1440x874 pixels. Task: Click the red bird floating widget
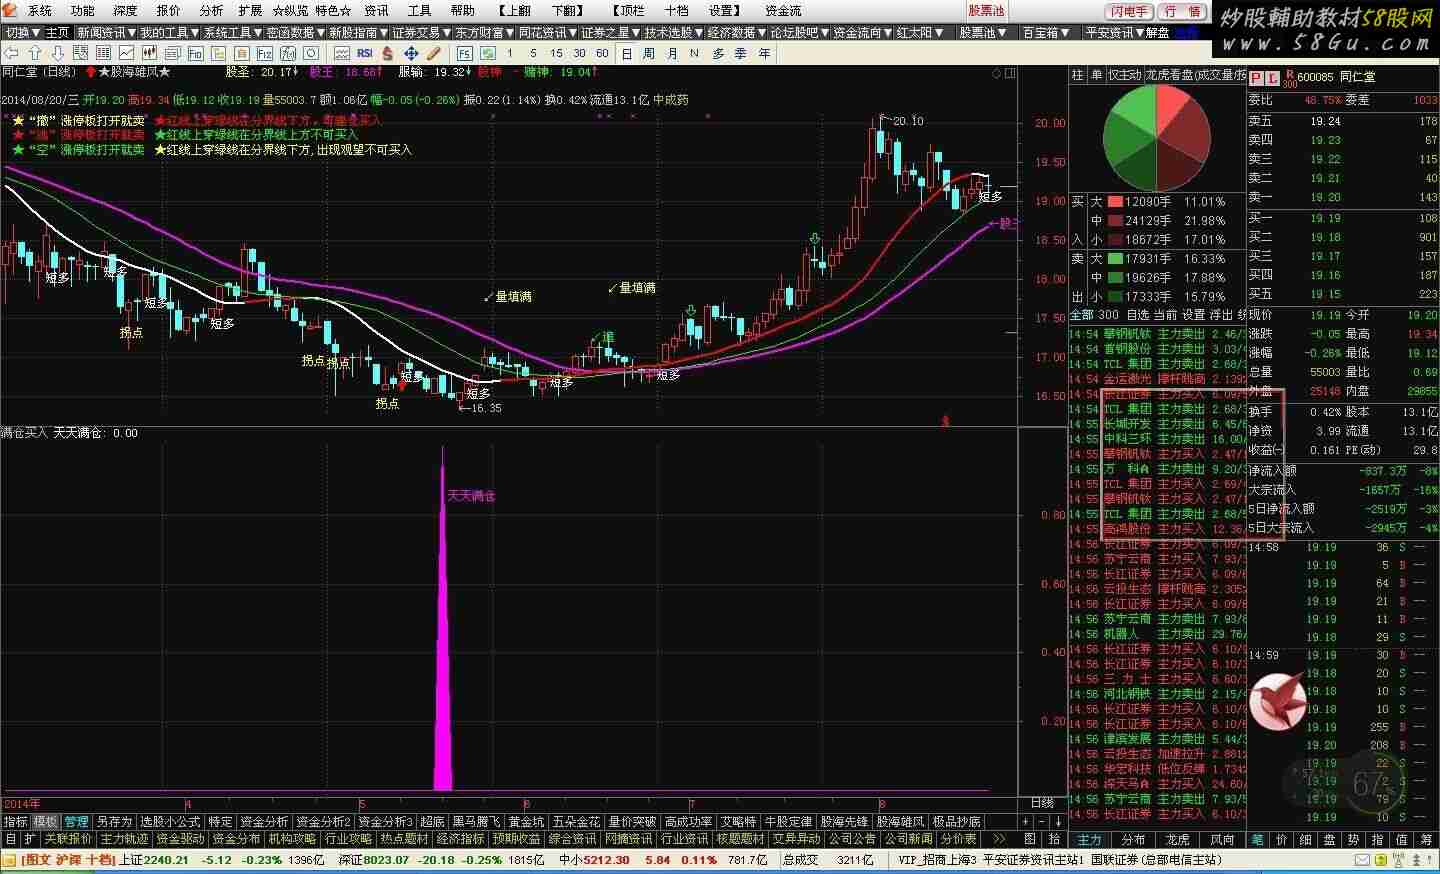click(1277, 701)
